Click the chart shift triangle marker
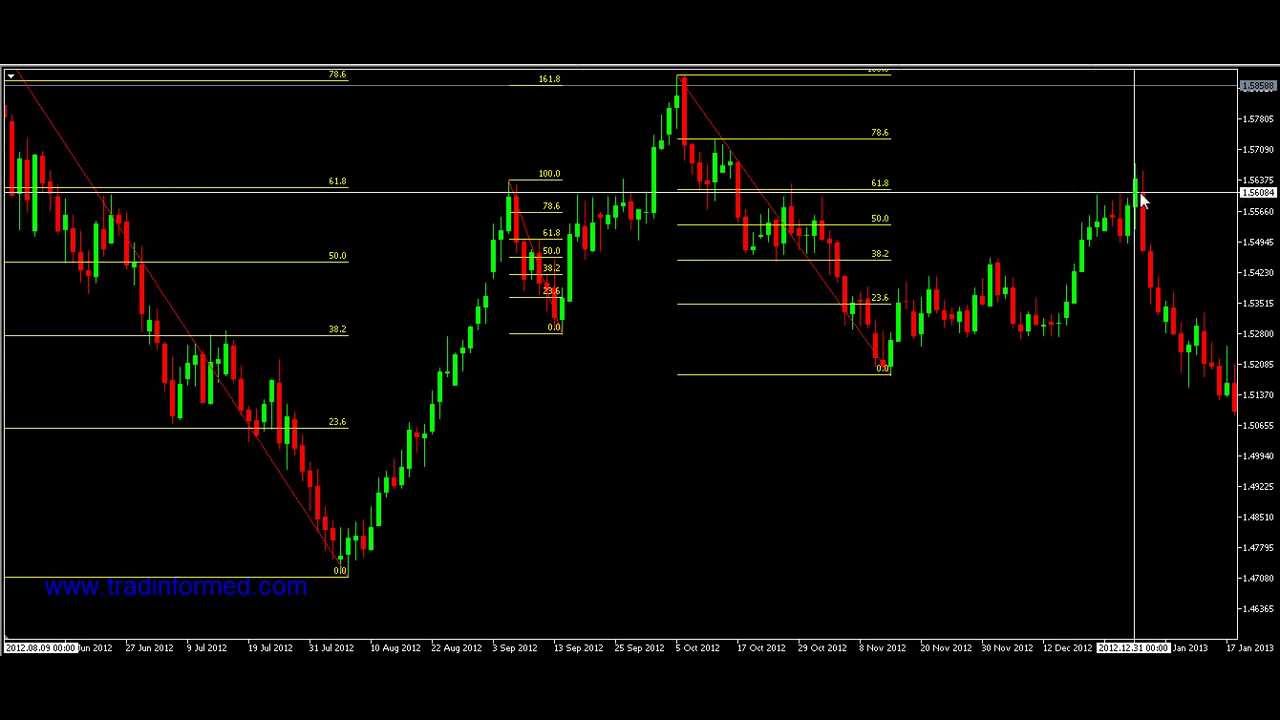 (10, 76)
